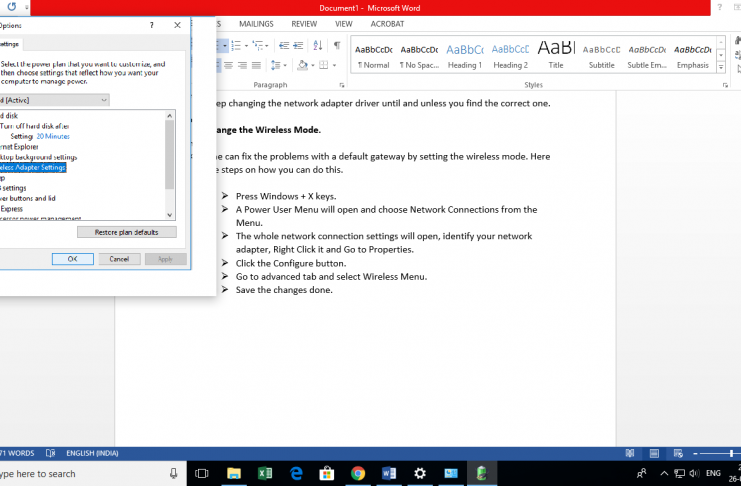Image resolution: width=741 pixels, height=486 pixels.
Task: Open the Multilevel List button
Action: click(258, 45)
